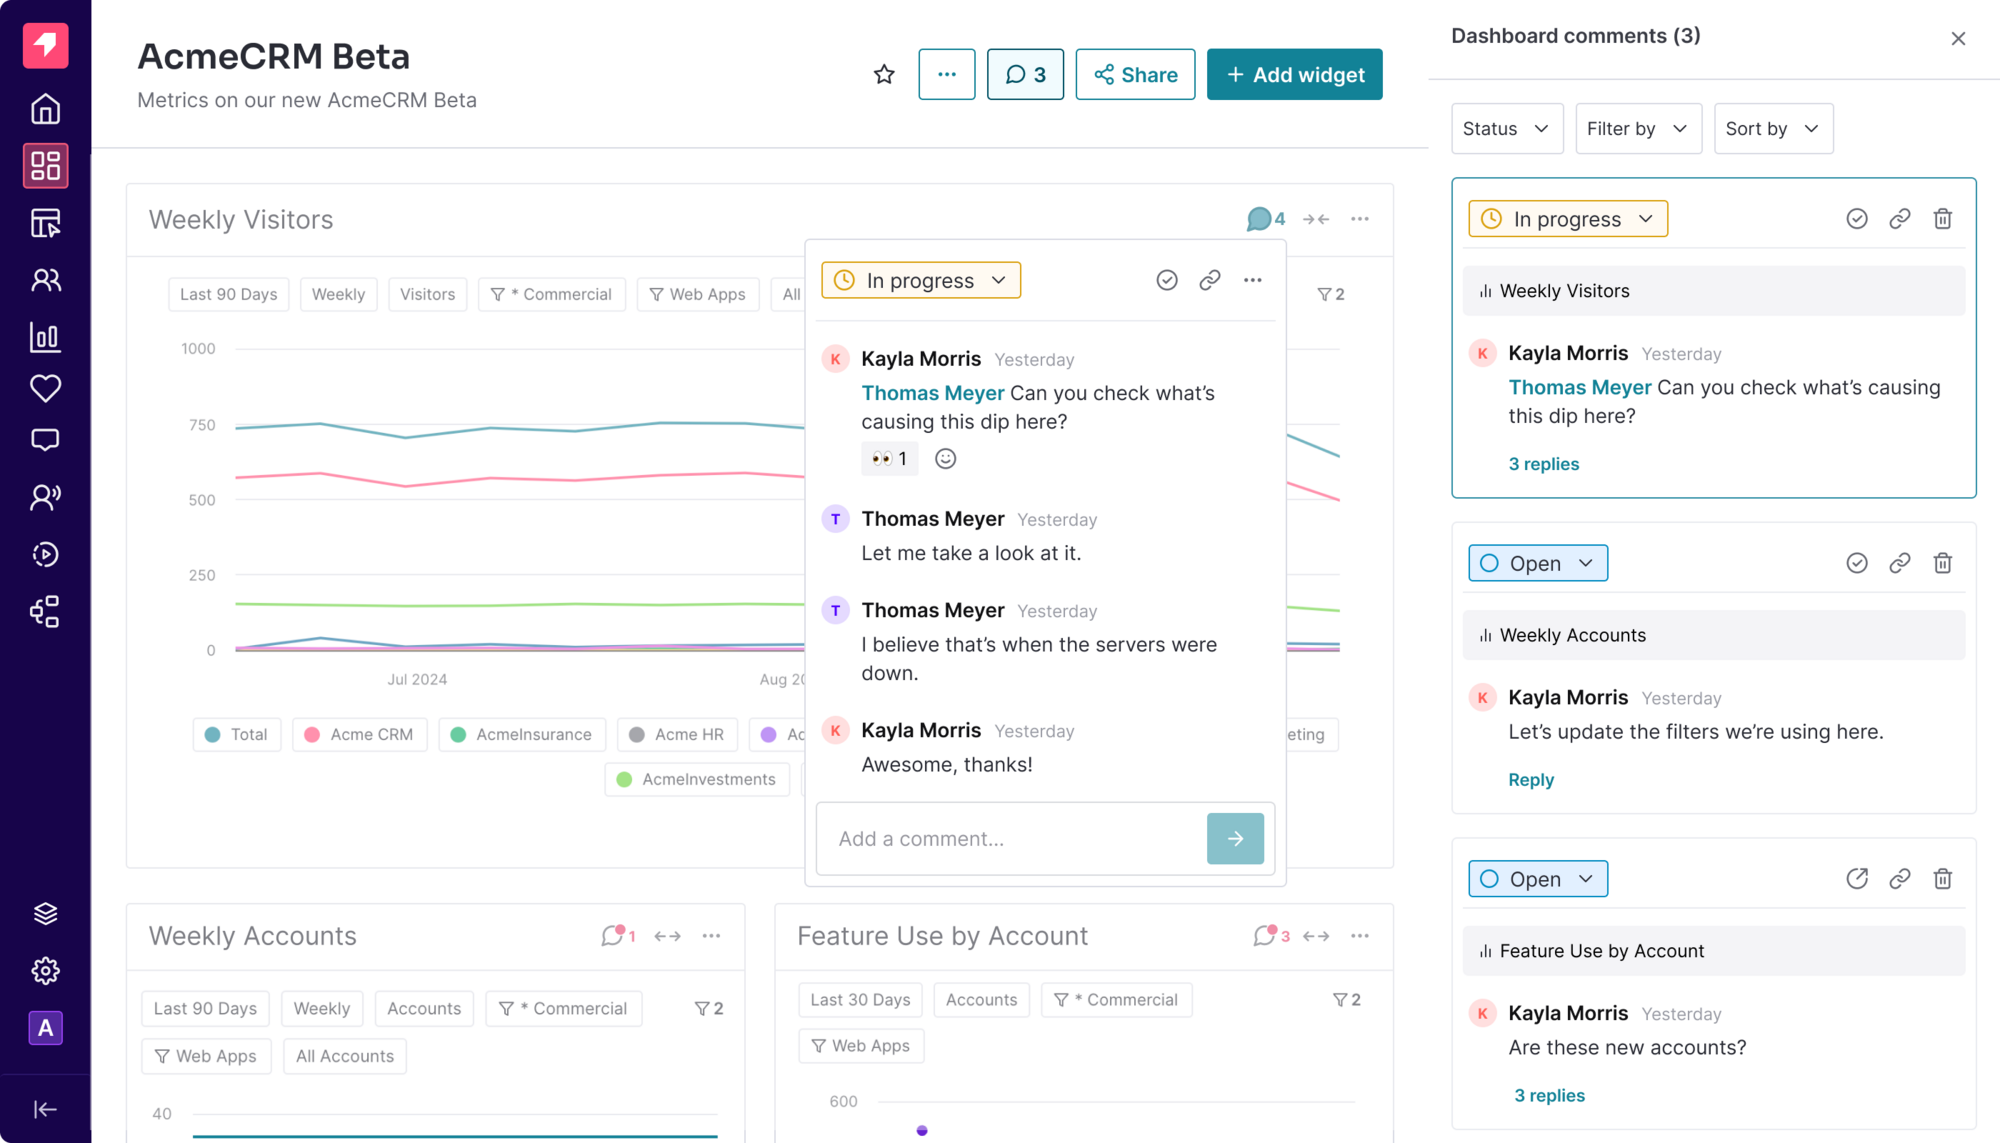The image size is (2000, 1143).
Task: Collapse the sidebar with the arrow icon
Action: (45, 1108)
